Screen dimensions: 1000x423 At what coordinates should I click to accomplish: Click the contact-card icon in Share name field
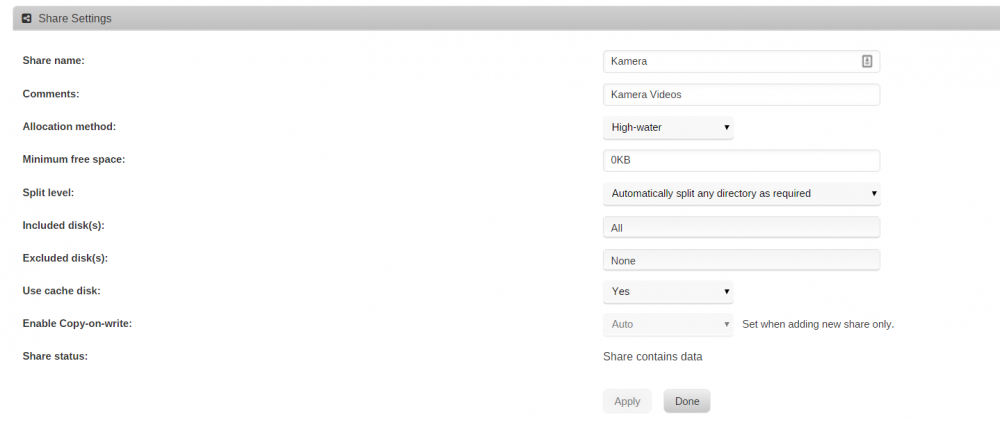point(867,61)
